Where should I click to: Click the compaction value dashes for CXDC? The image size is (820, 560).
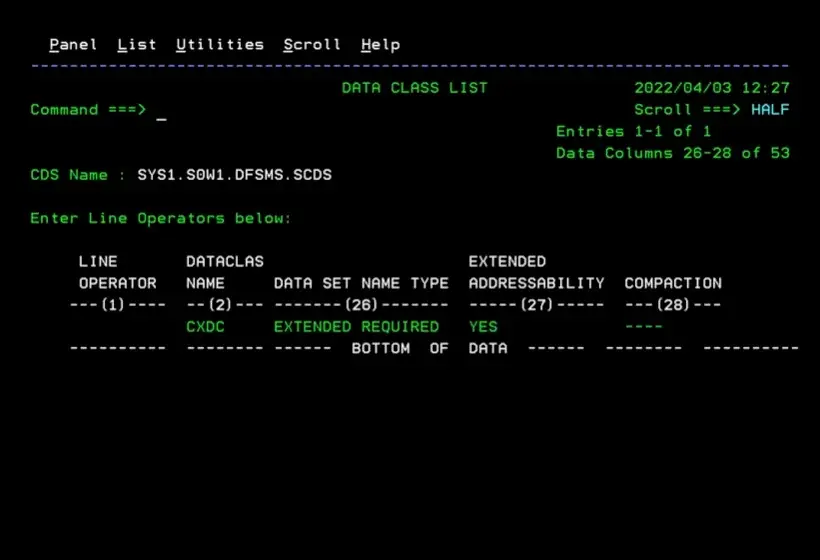[x=644, y=327]
